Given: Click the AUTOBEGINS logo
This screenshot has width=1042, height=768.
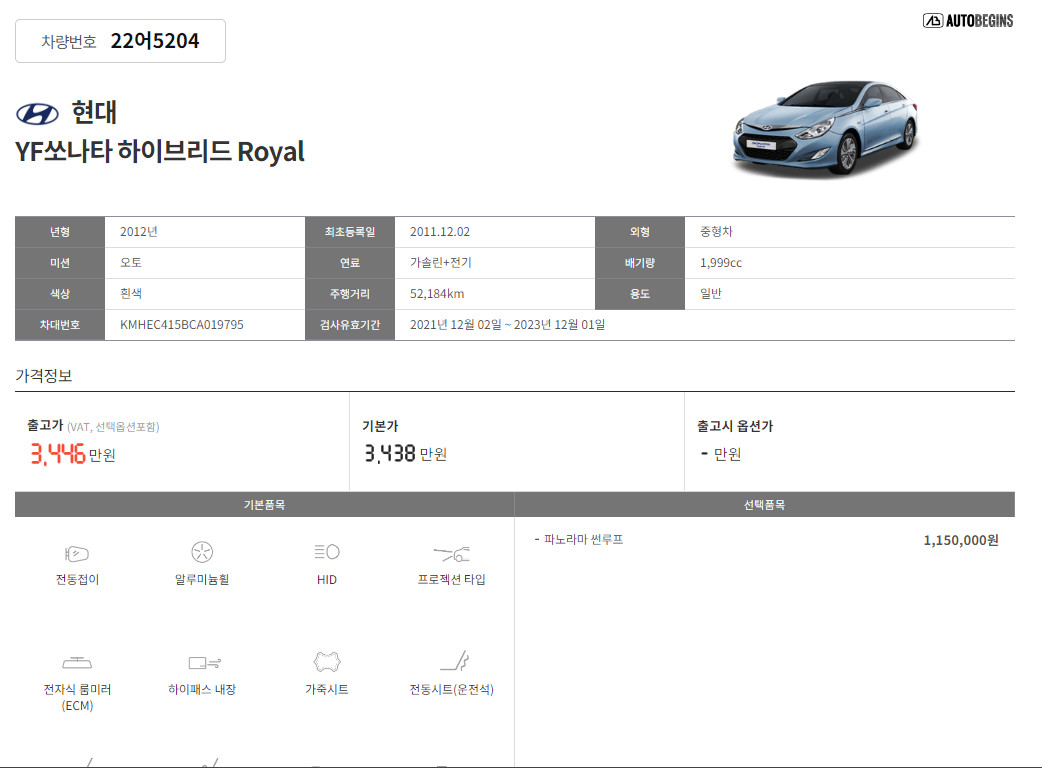Looking at the screenshot, I should pos(968,21).
